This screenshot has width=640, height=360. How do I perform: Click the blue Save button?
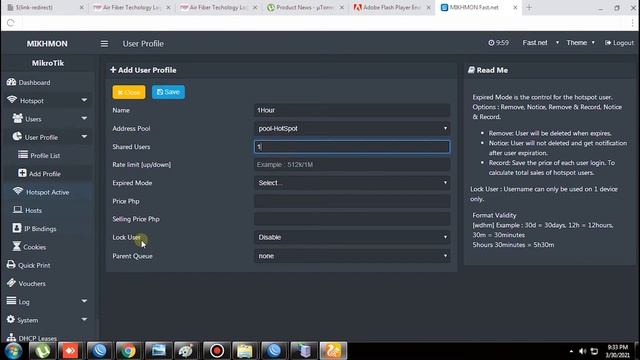point(168,92)
